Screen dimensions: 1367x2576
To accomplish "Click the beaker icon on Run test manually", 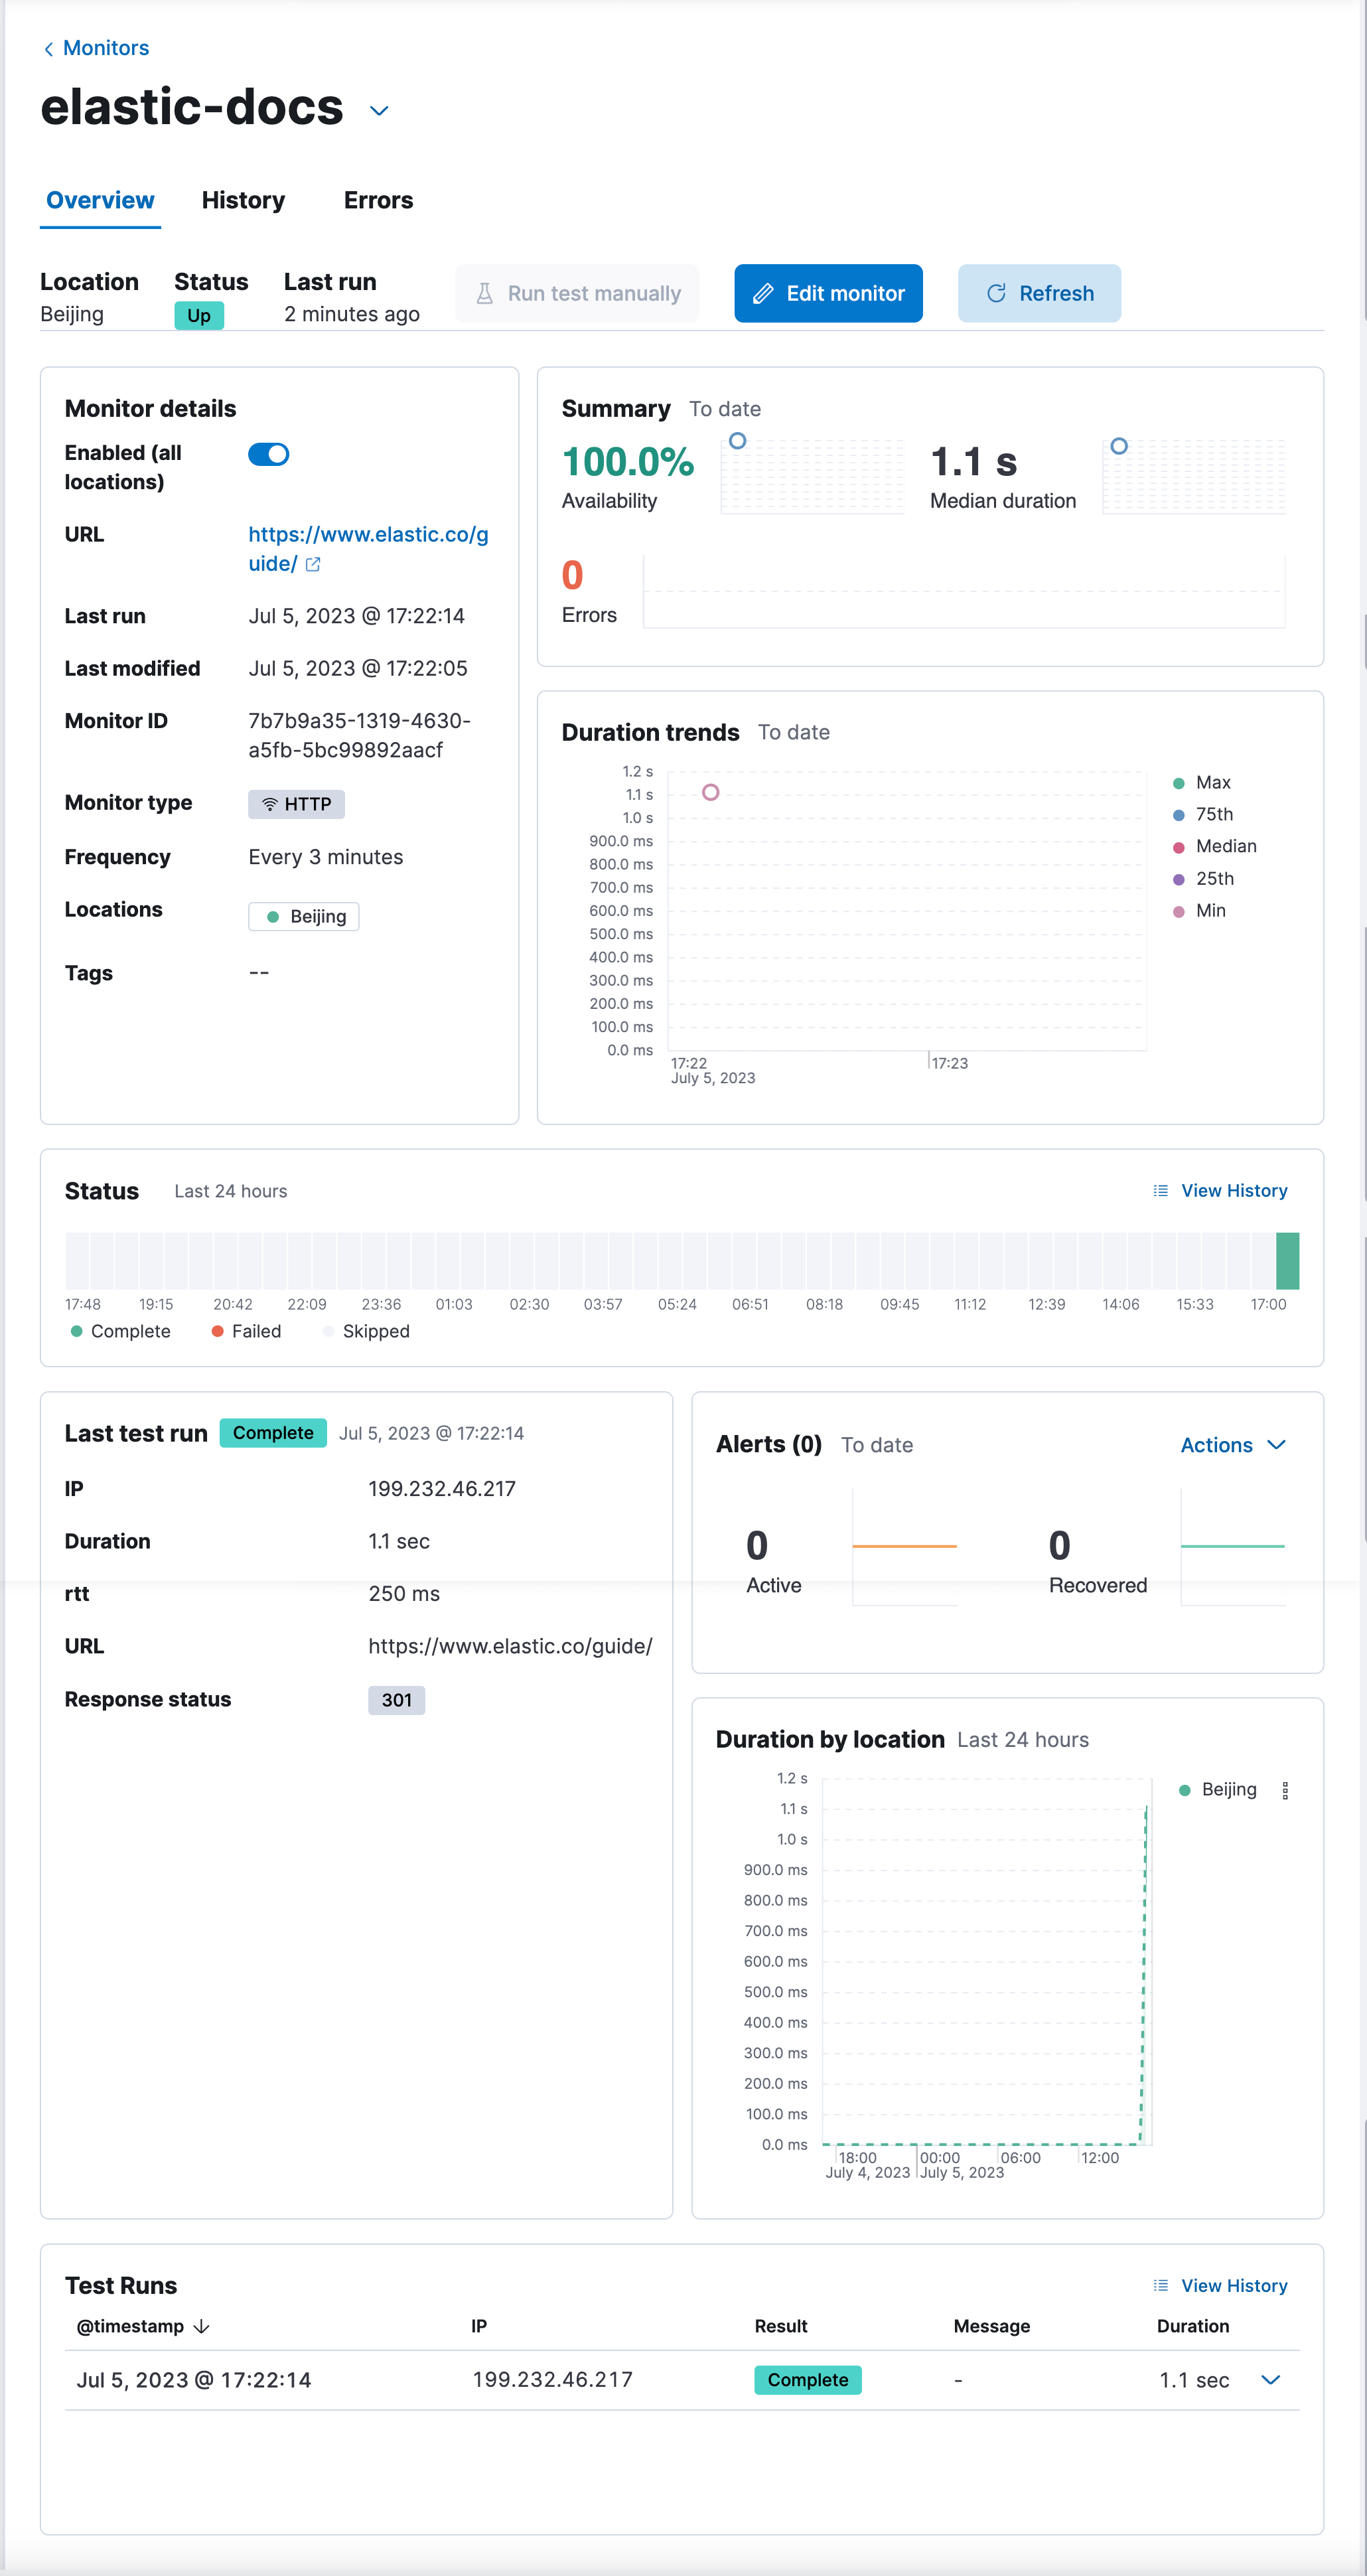I will tap(485, 293).
